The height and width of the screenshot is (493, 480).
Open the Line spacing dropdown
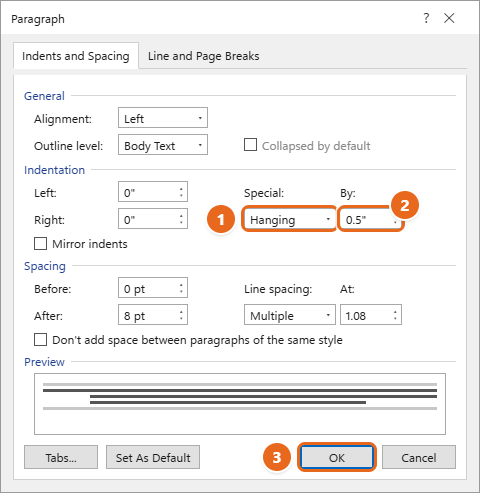tap(289, 315)
